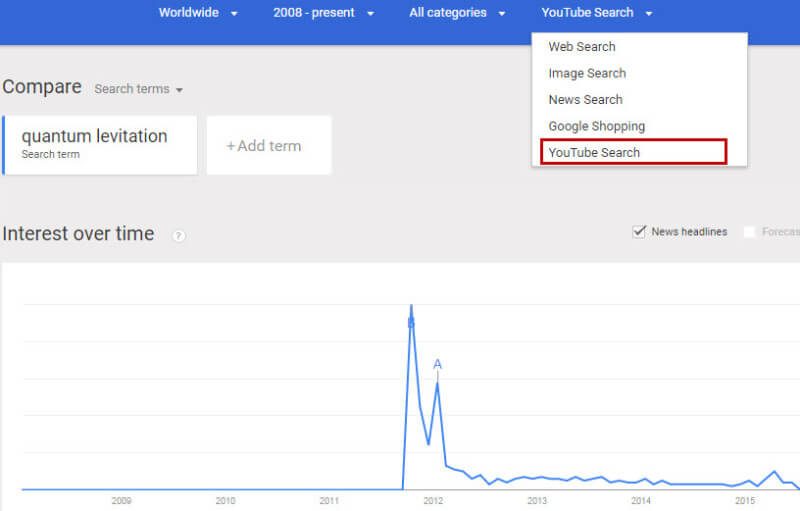Uncheck the News headlines checkbox
800x511 pixels.
pos(639,232)
